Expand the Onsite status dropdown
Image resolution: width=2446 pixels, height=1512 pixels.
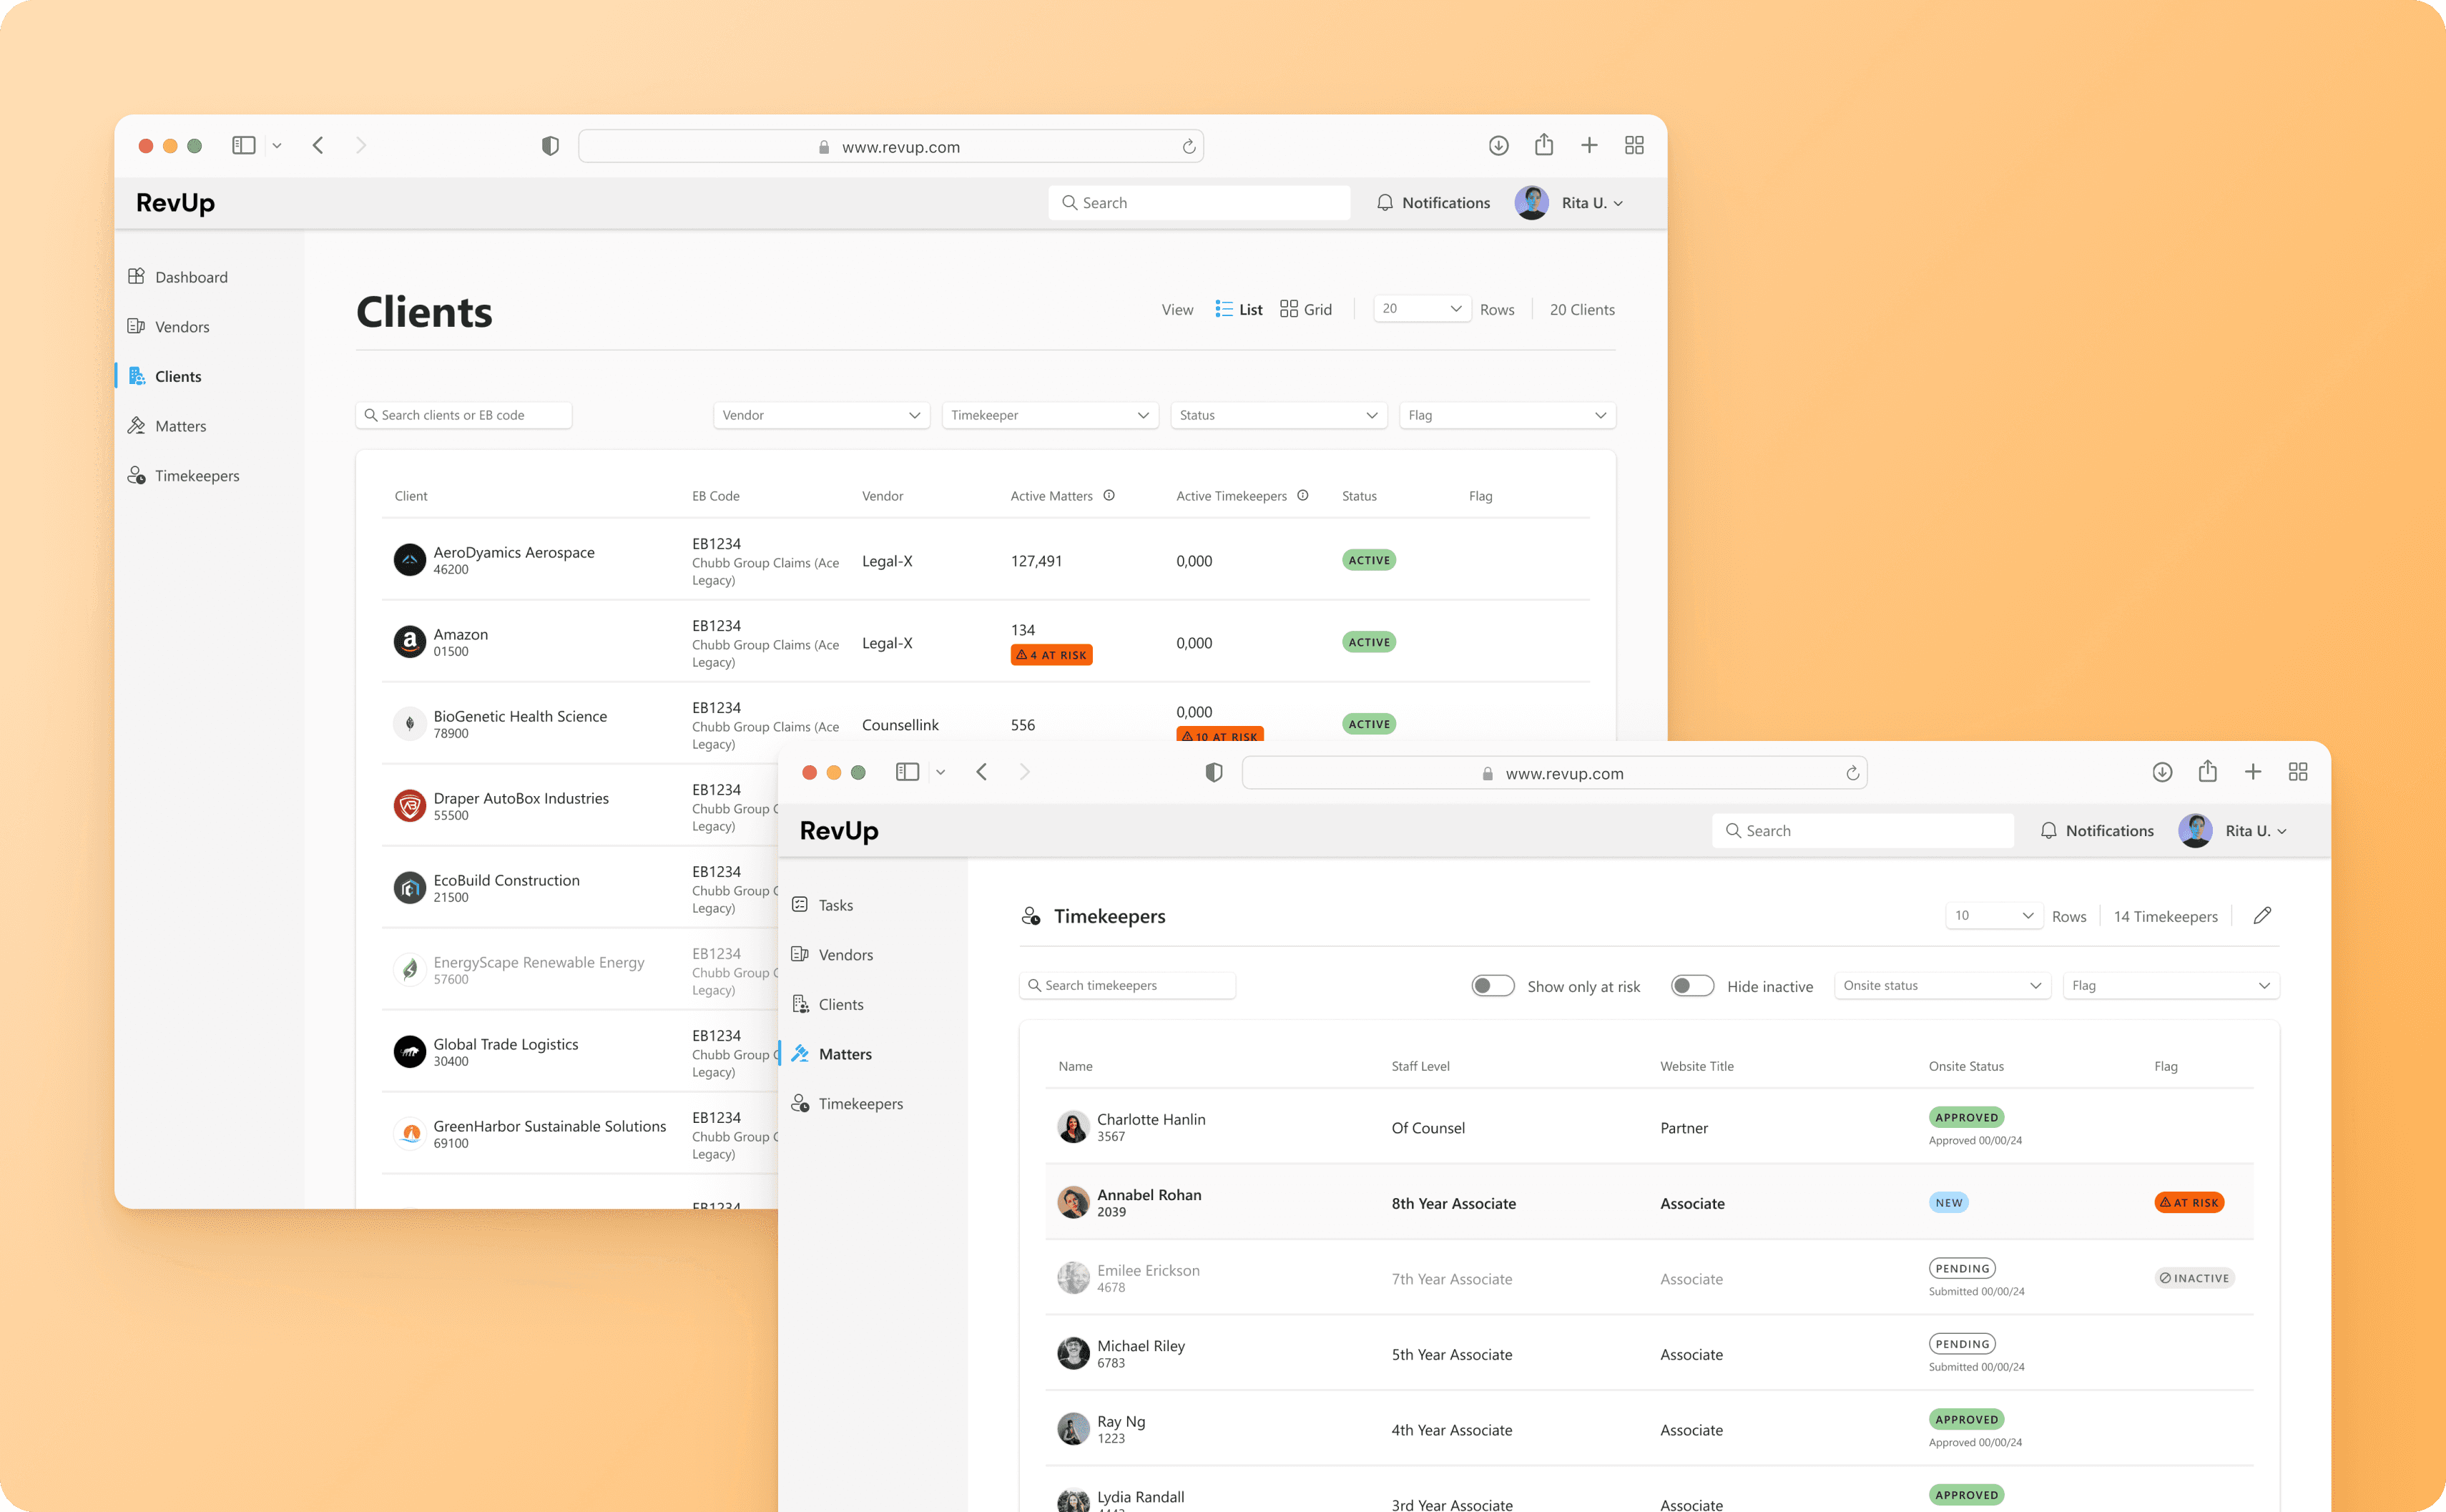point(1941,985)
